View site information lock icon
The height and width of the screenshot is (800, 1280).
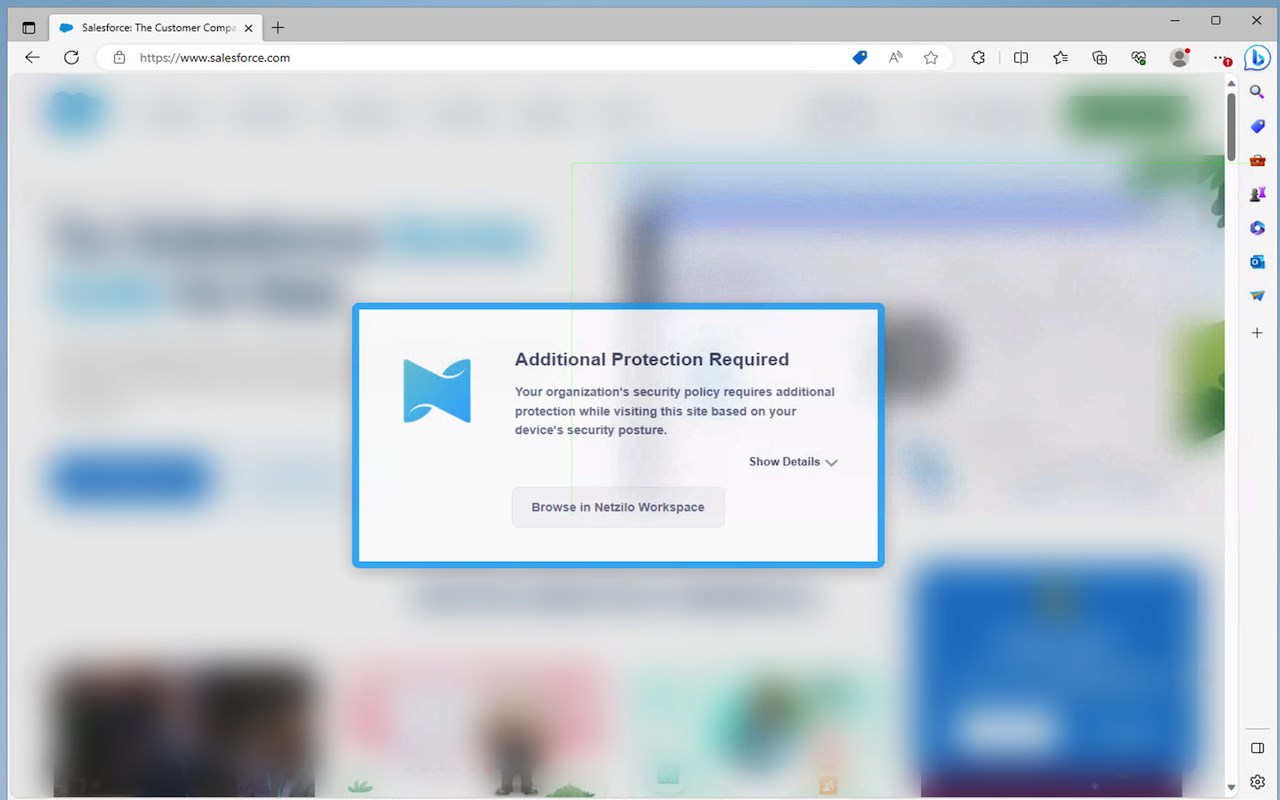click(119, 58)
